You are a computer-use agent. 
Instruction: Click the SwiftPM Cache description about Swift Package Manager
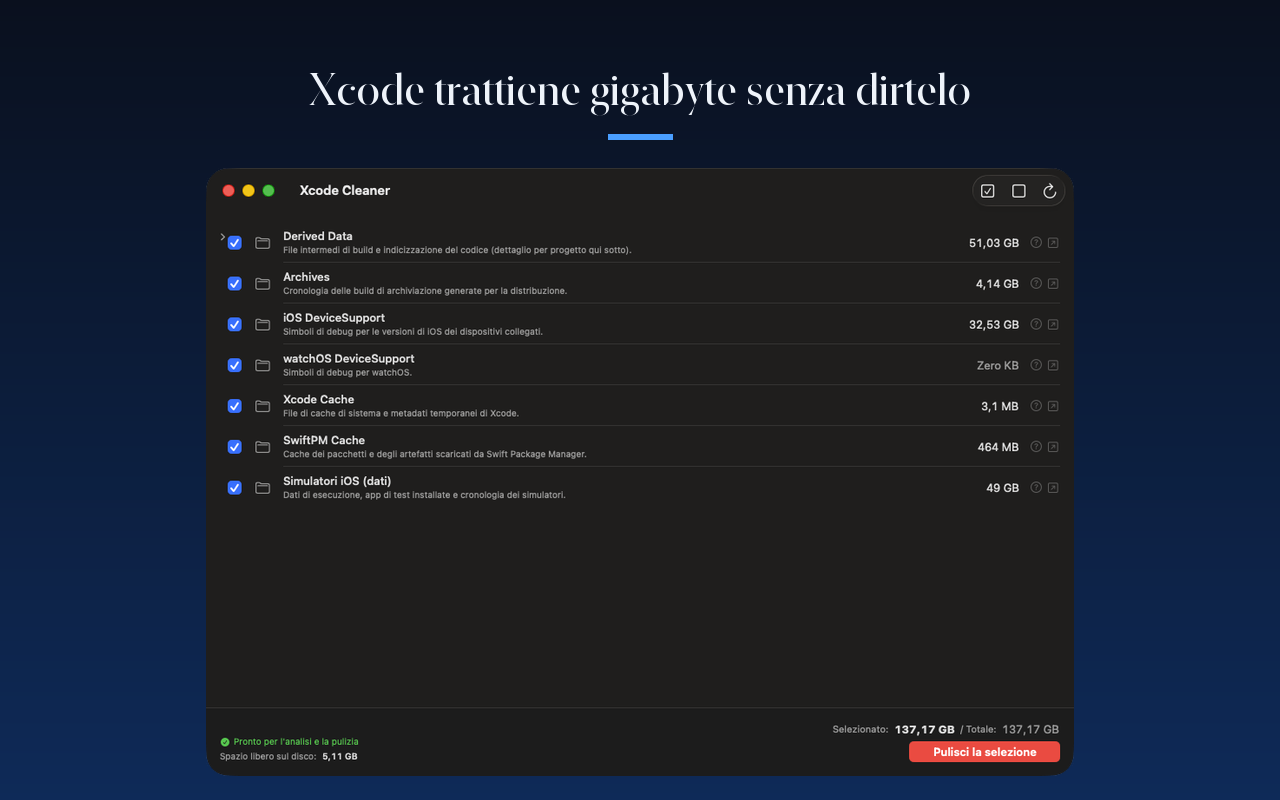(435, 454)
